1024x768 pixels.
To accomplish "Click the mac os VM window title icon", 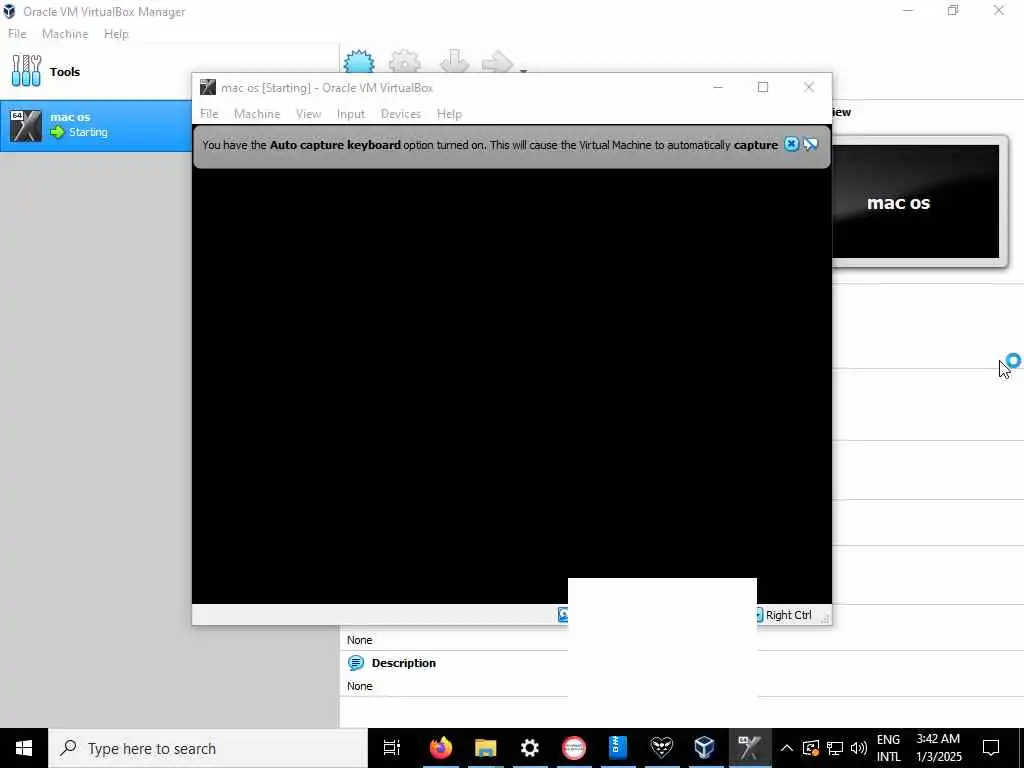I will click(208, 88).
